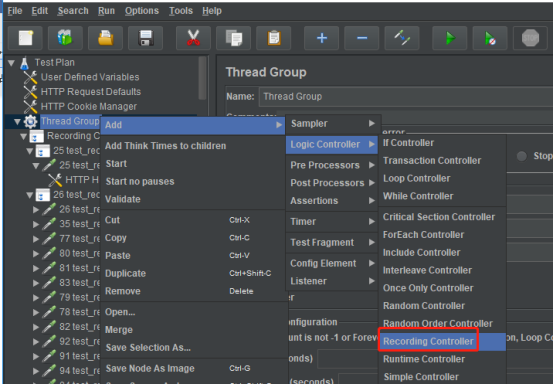Screen dimensions: 554x385
Task: Expand the 94 test_re sampler node
Action: [36, 371]
